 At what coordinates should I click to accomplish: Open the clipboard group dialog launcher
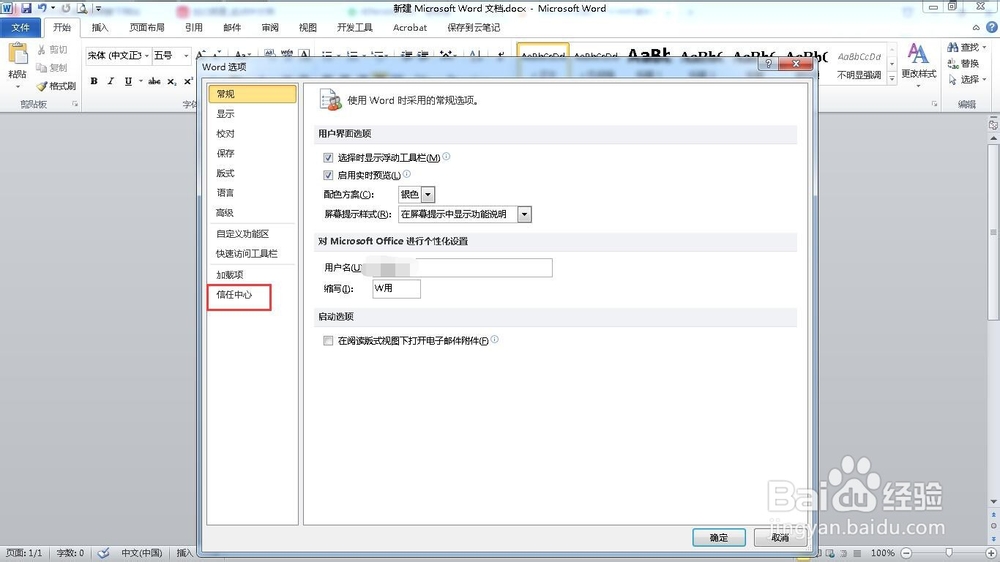(x=75, y=104)
